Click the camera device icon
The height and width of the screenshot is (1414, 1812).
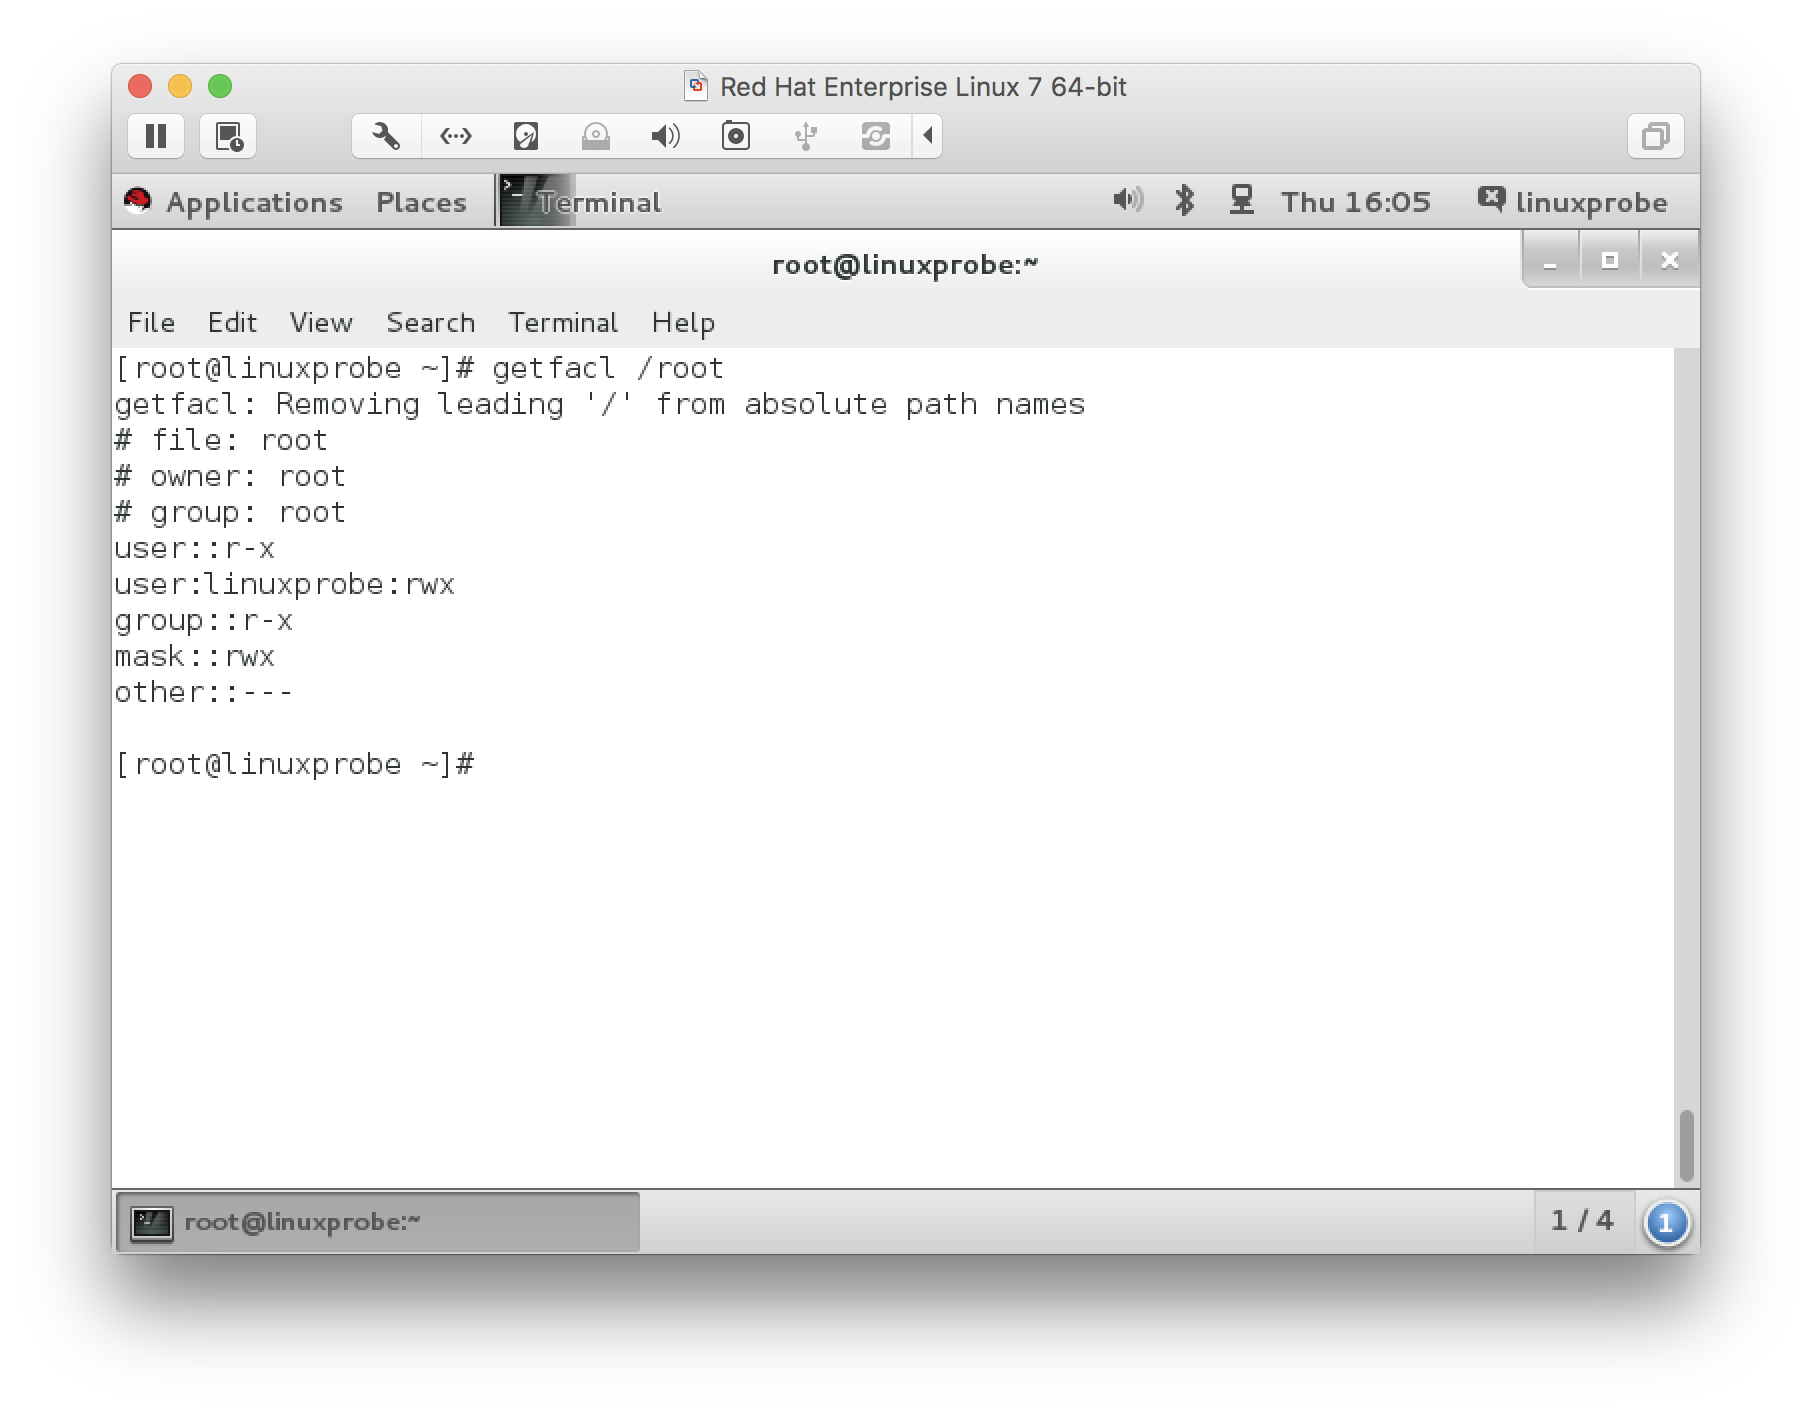click(x=736, y=136)
